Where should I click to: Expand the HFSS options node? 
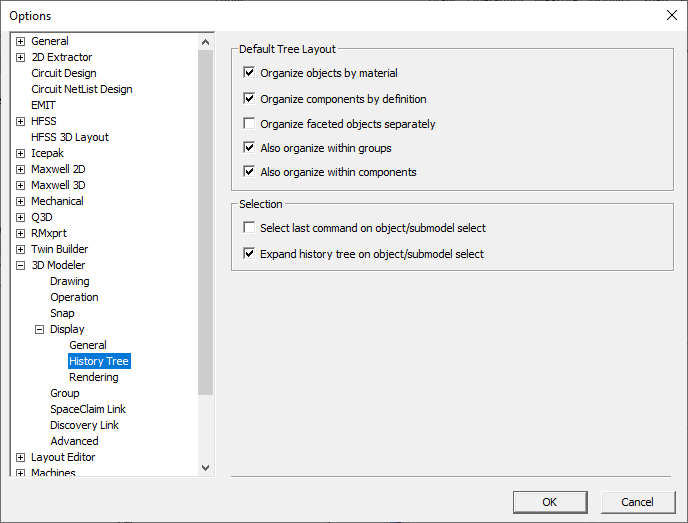20,121
